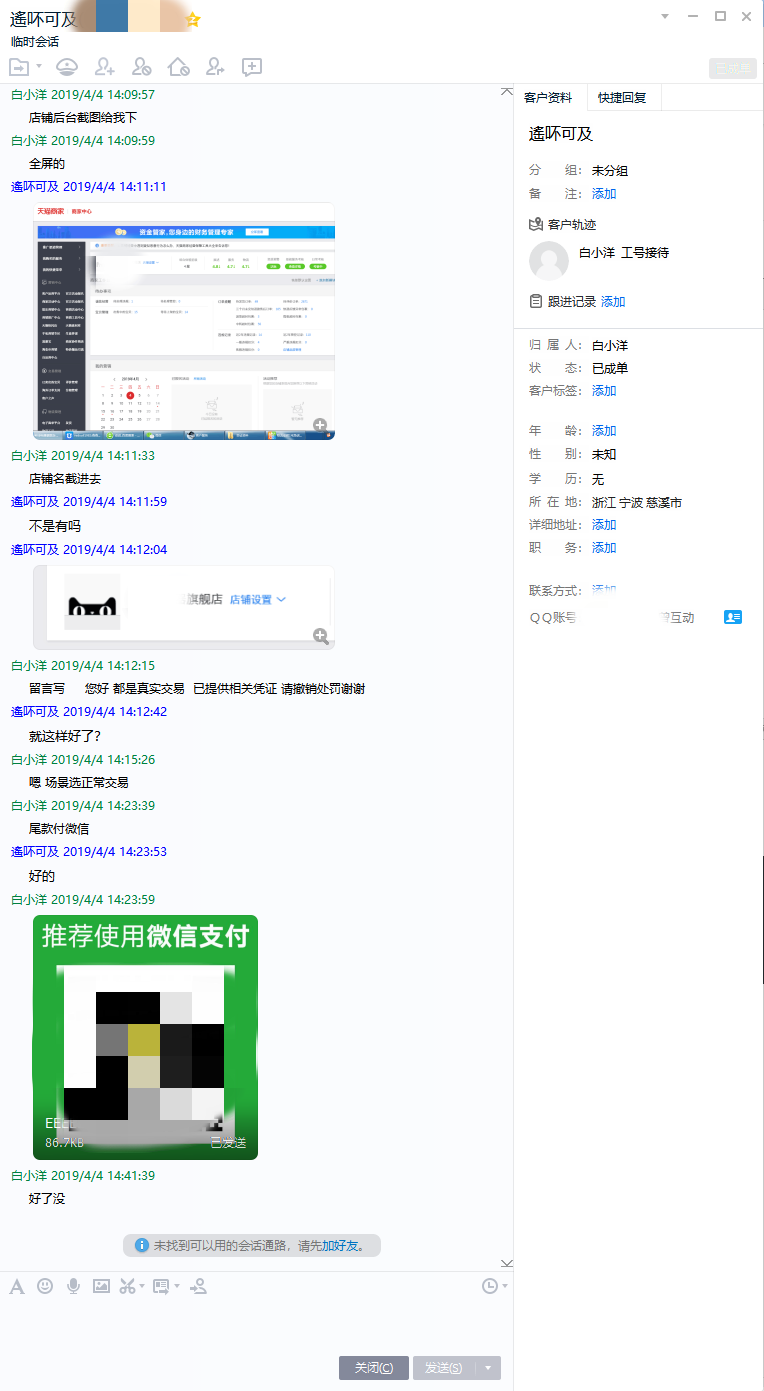
Task: Open the emoji smiley picker
Action: click(x=45, y=1286)
